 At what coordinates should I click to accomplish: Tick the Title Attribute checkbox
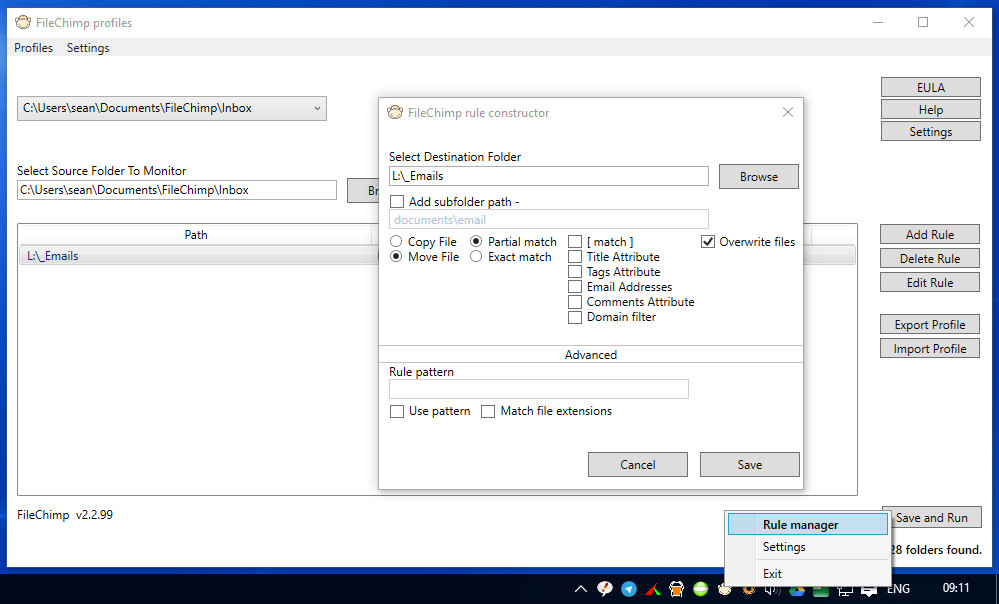pos(575,257)
